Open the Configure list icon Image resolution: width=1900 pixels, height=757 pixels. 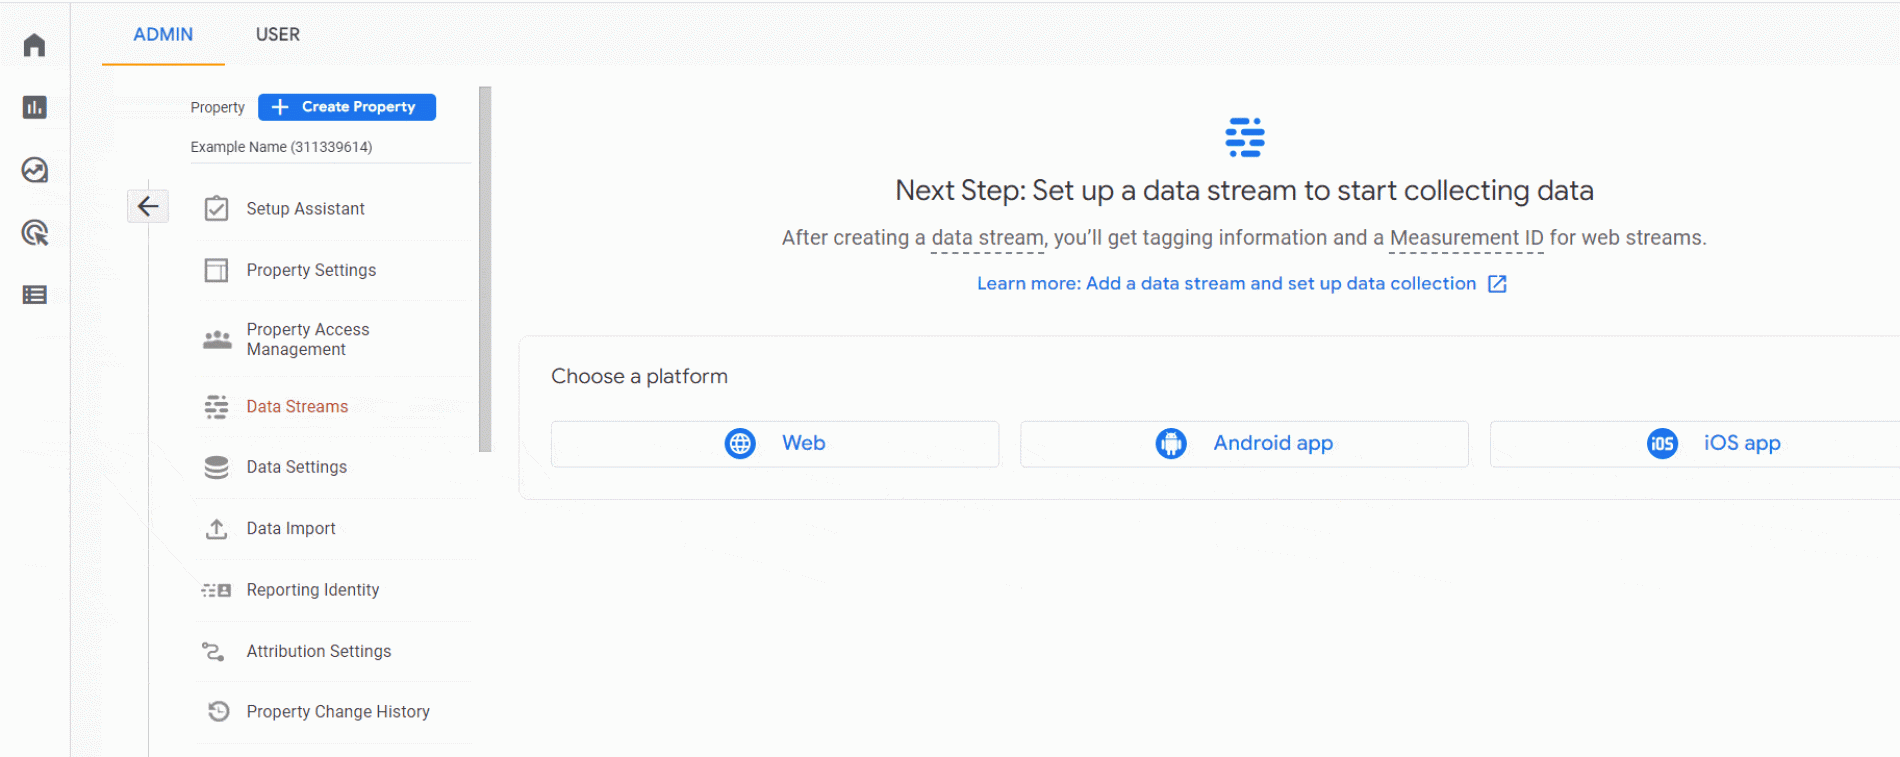point(35,295)
